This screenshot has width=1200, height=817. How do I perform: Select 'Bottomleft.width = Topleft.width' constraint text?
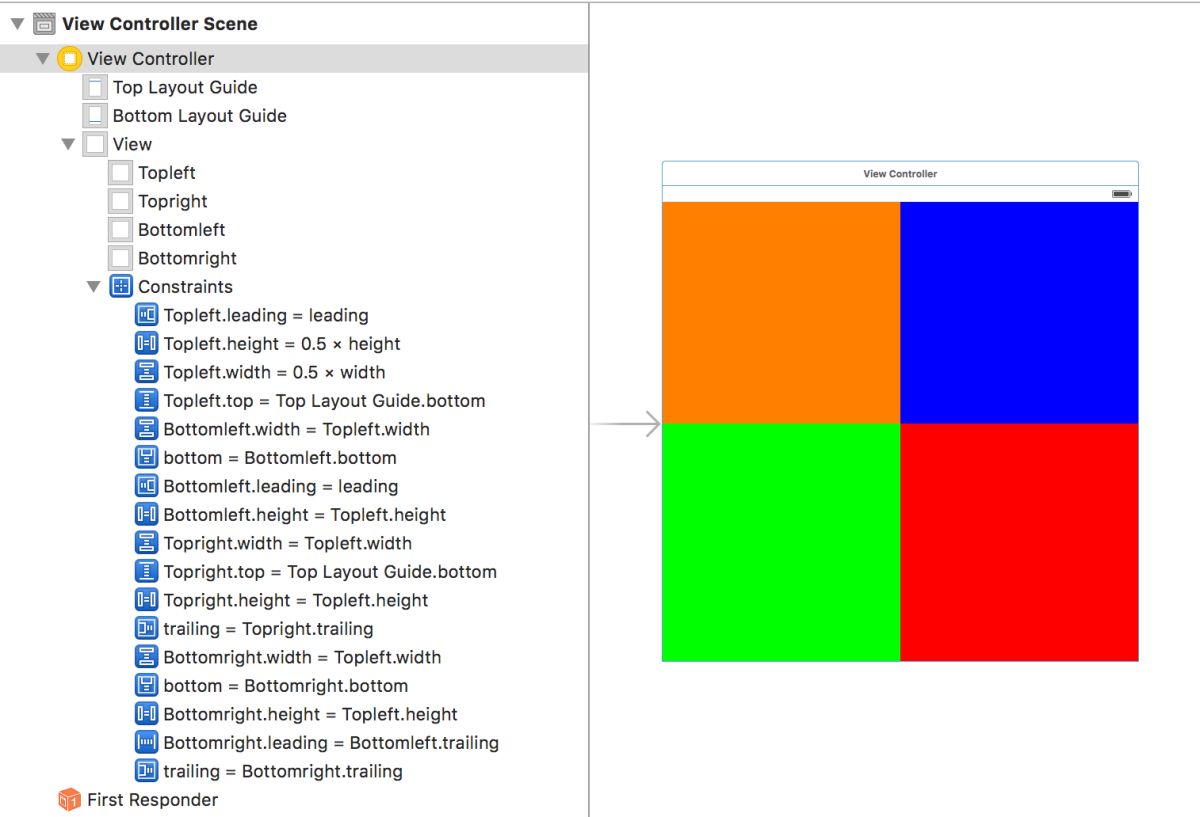297,429
